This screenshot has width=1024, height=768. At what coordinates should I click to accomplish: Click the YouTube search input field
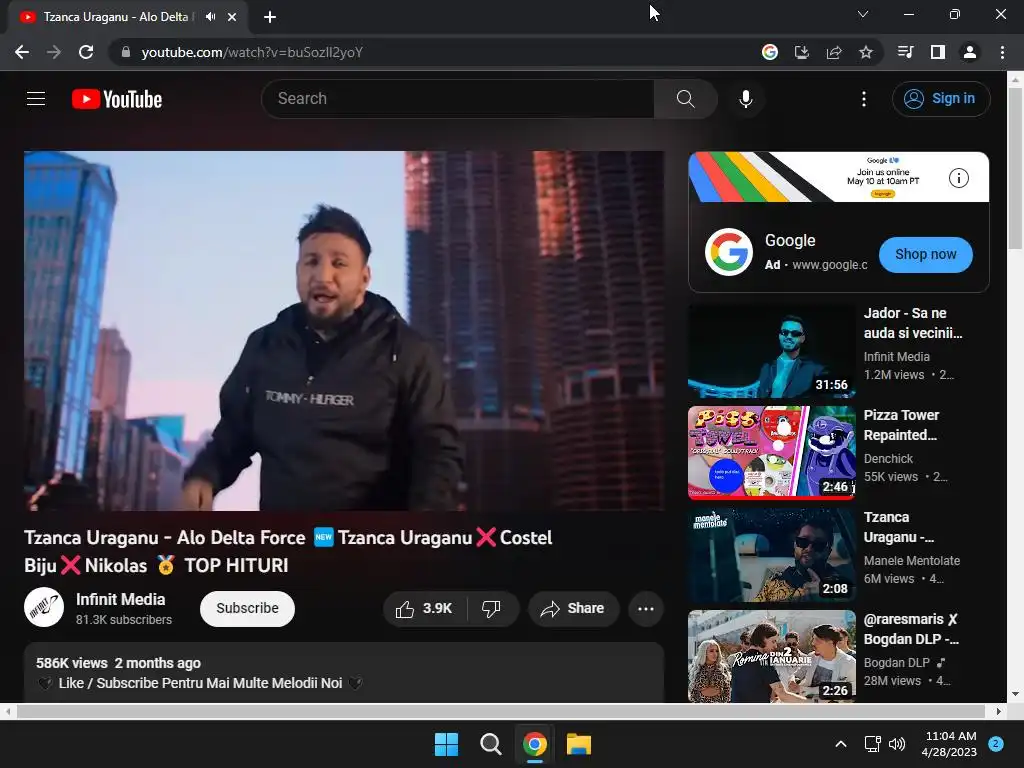(x=458, y=99)
